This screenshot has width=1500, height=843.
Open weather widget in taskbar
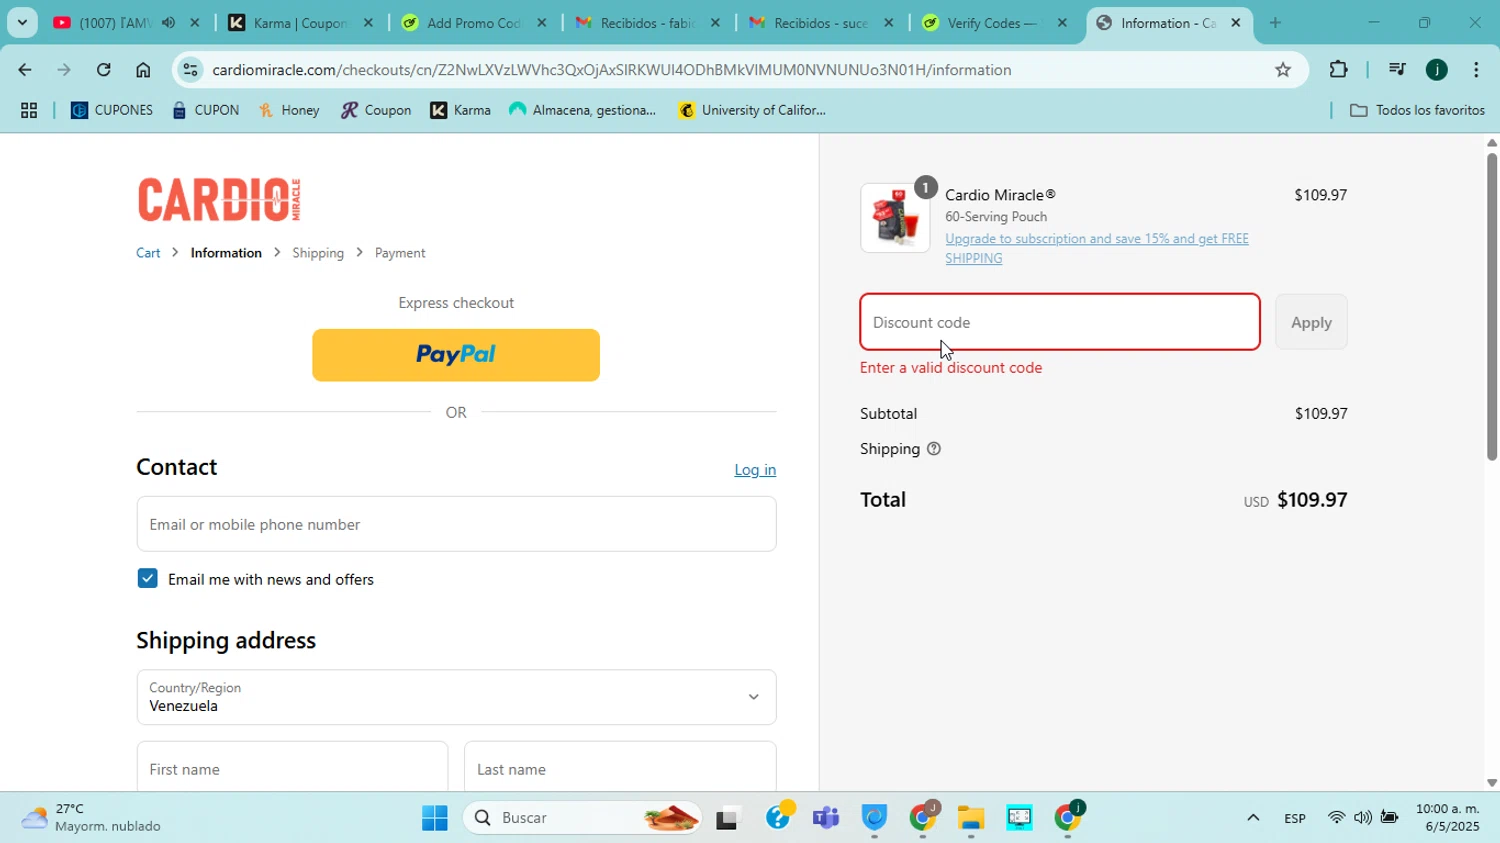pyautogui.click(x=92, y=818)
